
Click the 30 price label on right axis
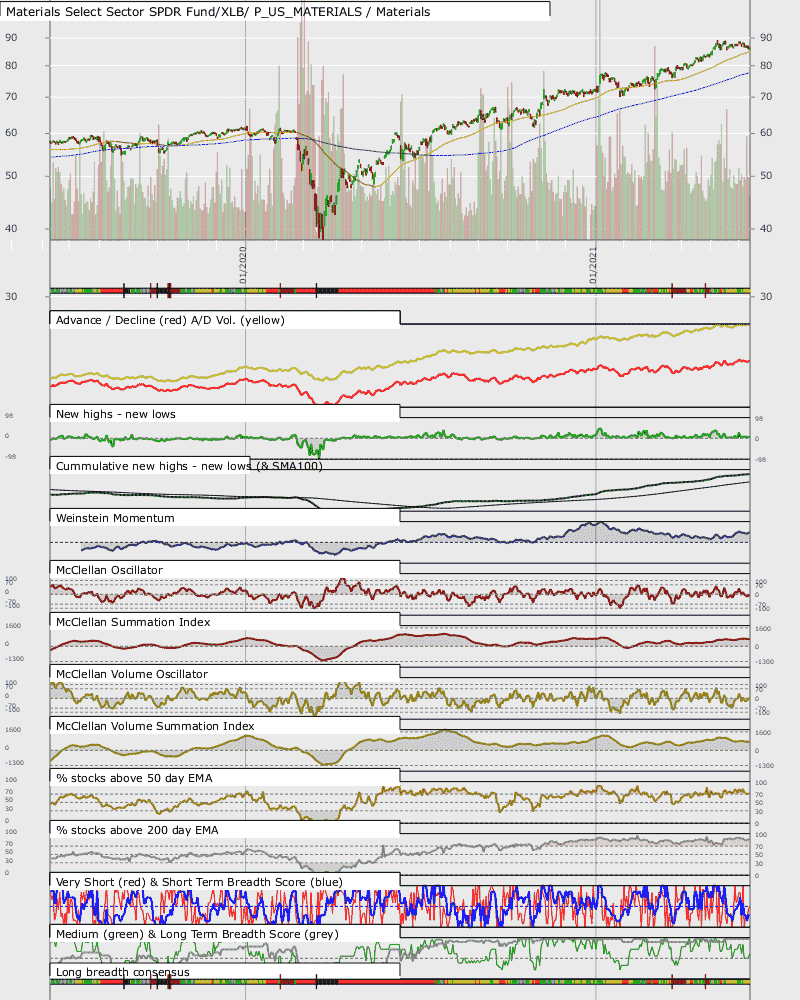(766, 297)
